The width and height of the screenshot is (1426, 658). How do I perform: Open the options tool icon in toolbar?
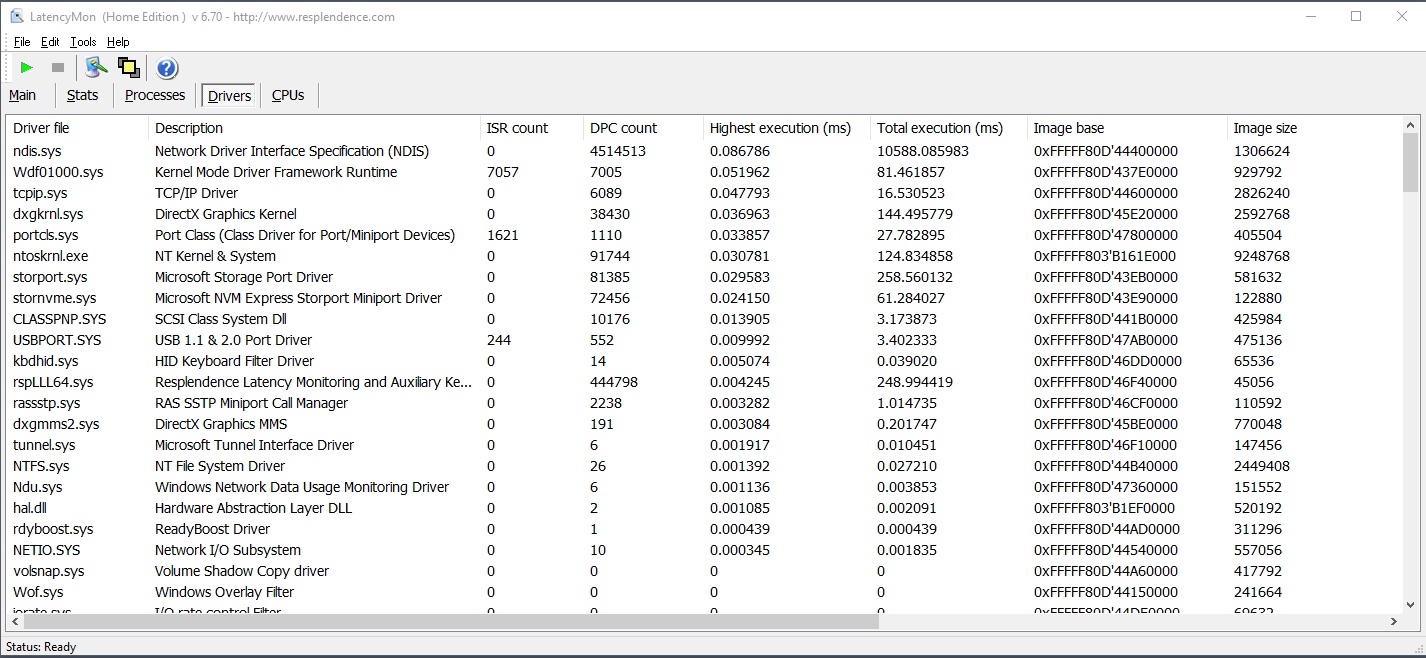tap(96, 68)
